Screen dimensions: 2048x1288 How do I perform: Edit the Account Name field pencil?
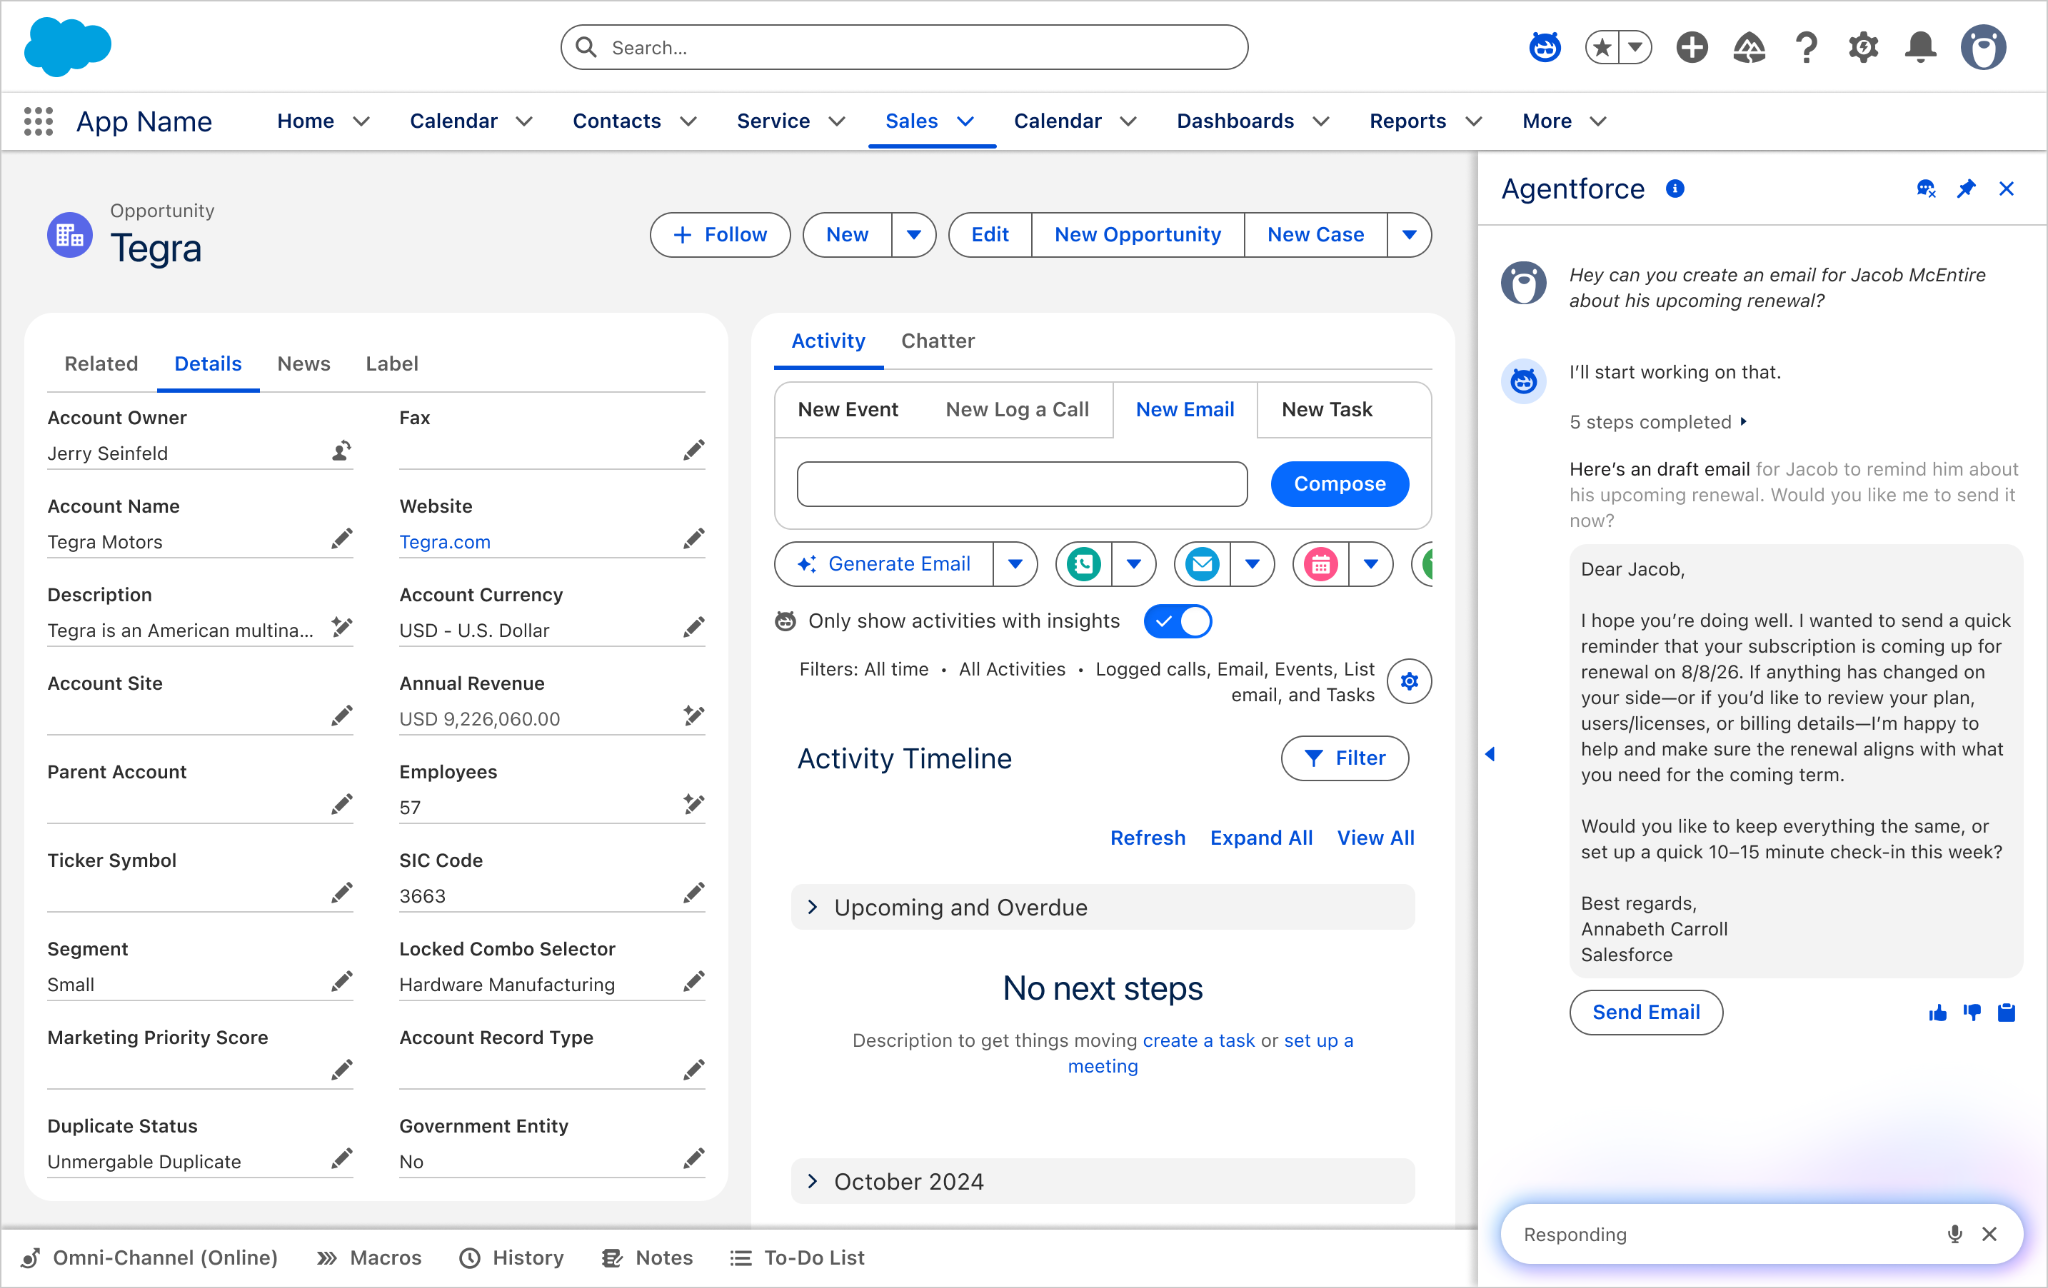pyautogui.click(x=342, y=540)
